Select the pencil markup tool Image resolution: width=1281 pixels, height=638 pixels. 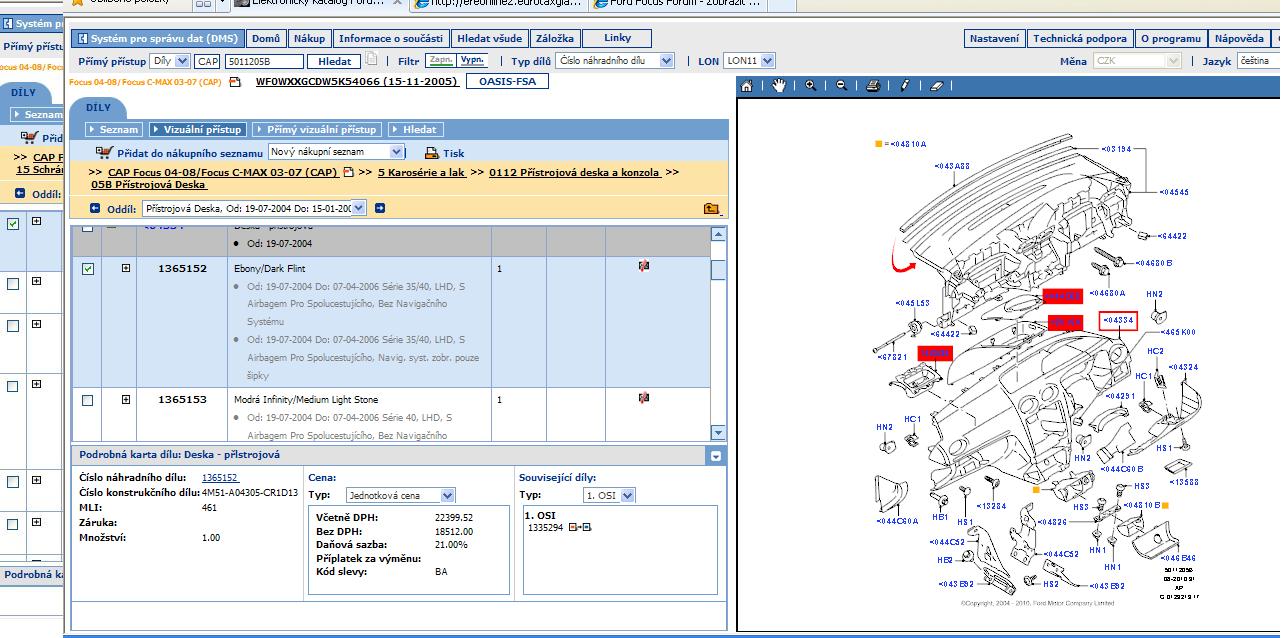tap(905, 86)
